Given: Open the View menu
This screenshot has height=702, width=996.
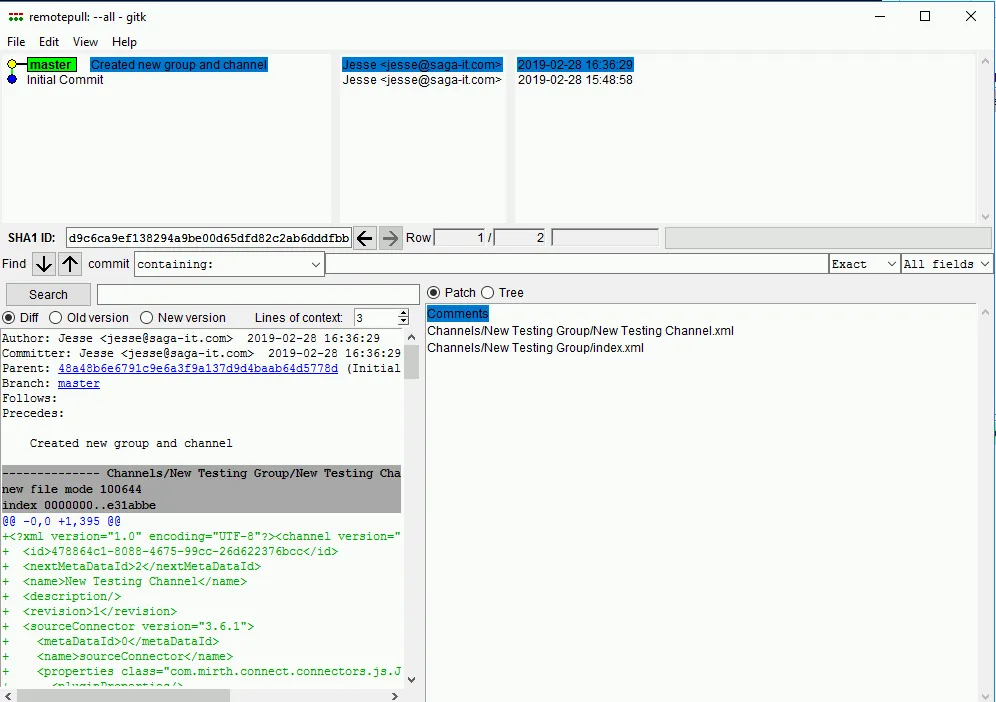Looking at the screenshot, I should (x=84, y=42).
